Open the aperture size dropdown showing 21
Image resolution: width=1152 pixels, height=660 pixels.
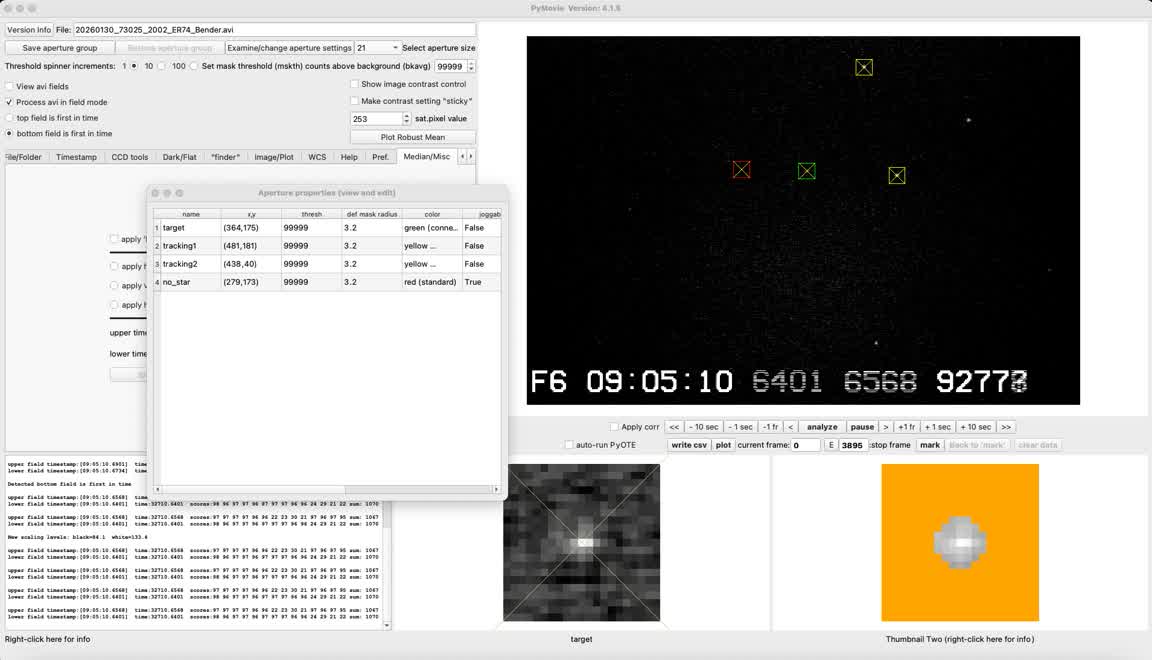tap(378, 48)
